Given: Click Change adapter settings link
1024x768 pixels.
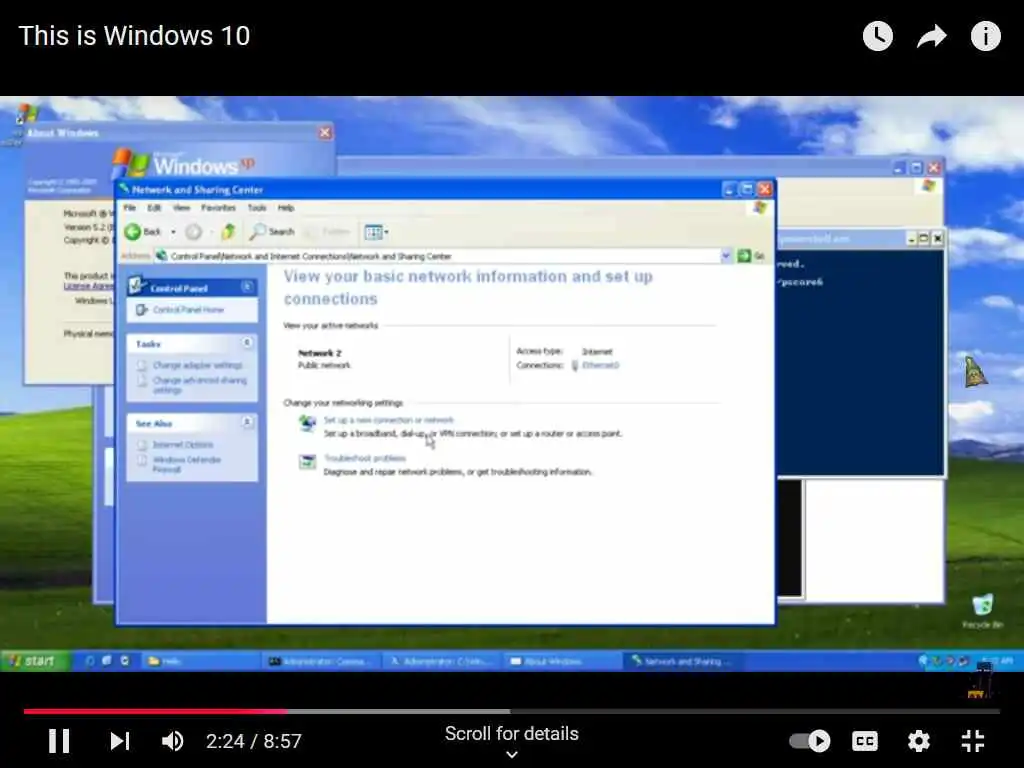Looking at the screenshot, I should [197, 365].
